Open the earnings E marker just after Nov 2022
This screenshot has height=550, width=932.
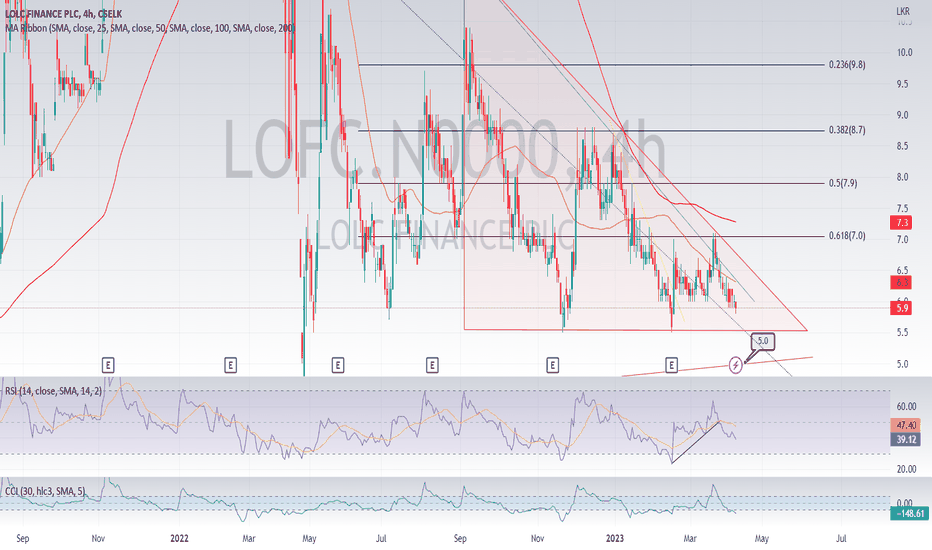click(552, 365)
